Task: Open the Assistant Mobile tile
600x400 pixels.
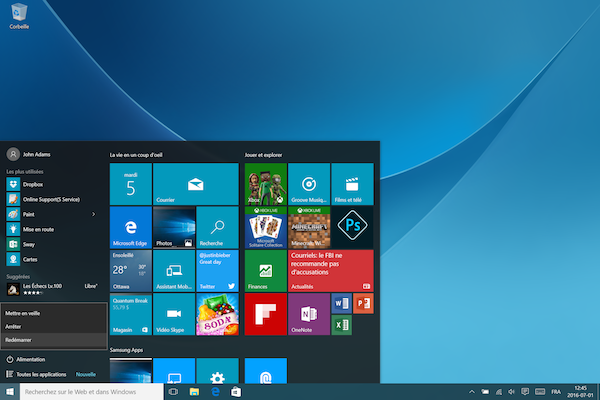Action: (174, 271)
